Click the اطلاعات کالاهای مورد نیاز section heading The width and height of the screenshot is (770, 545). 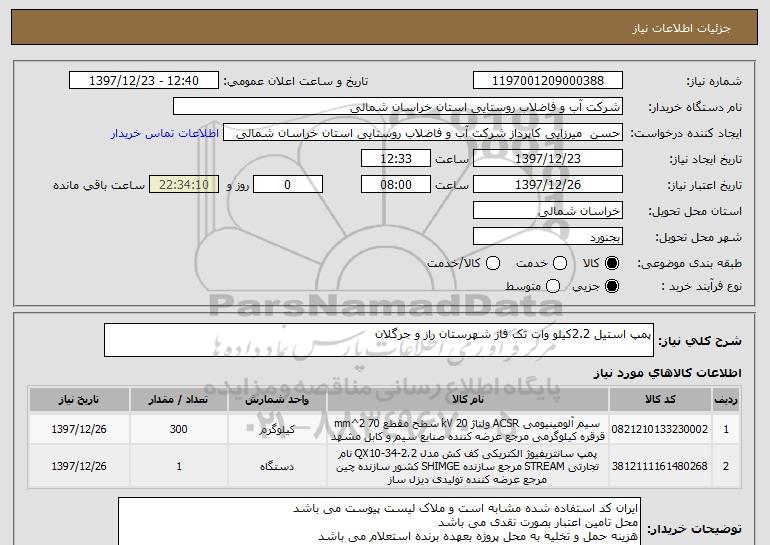tap(667, 373)
